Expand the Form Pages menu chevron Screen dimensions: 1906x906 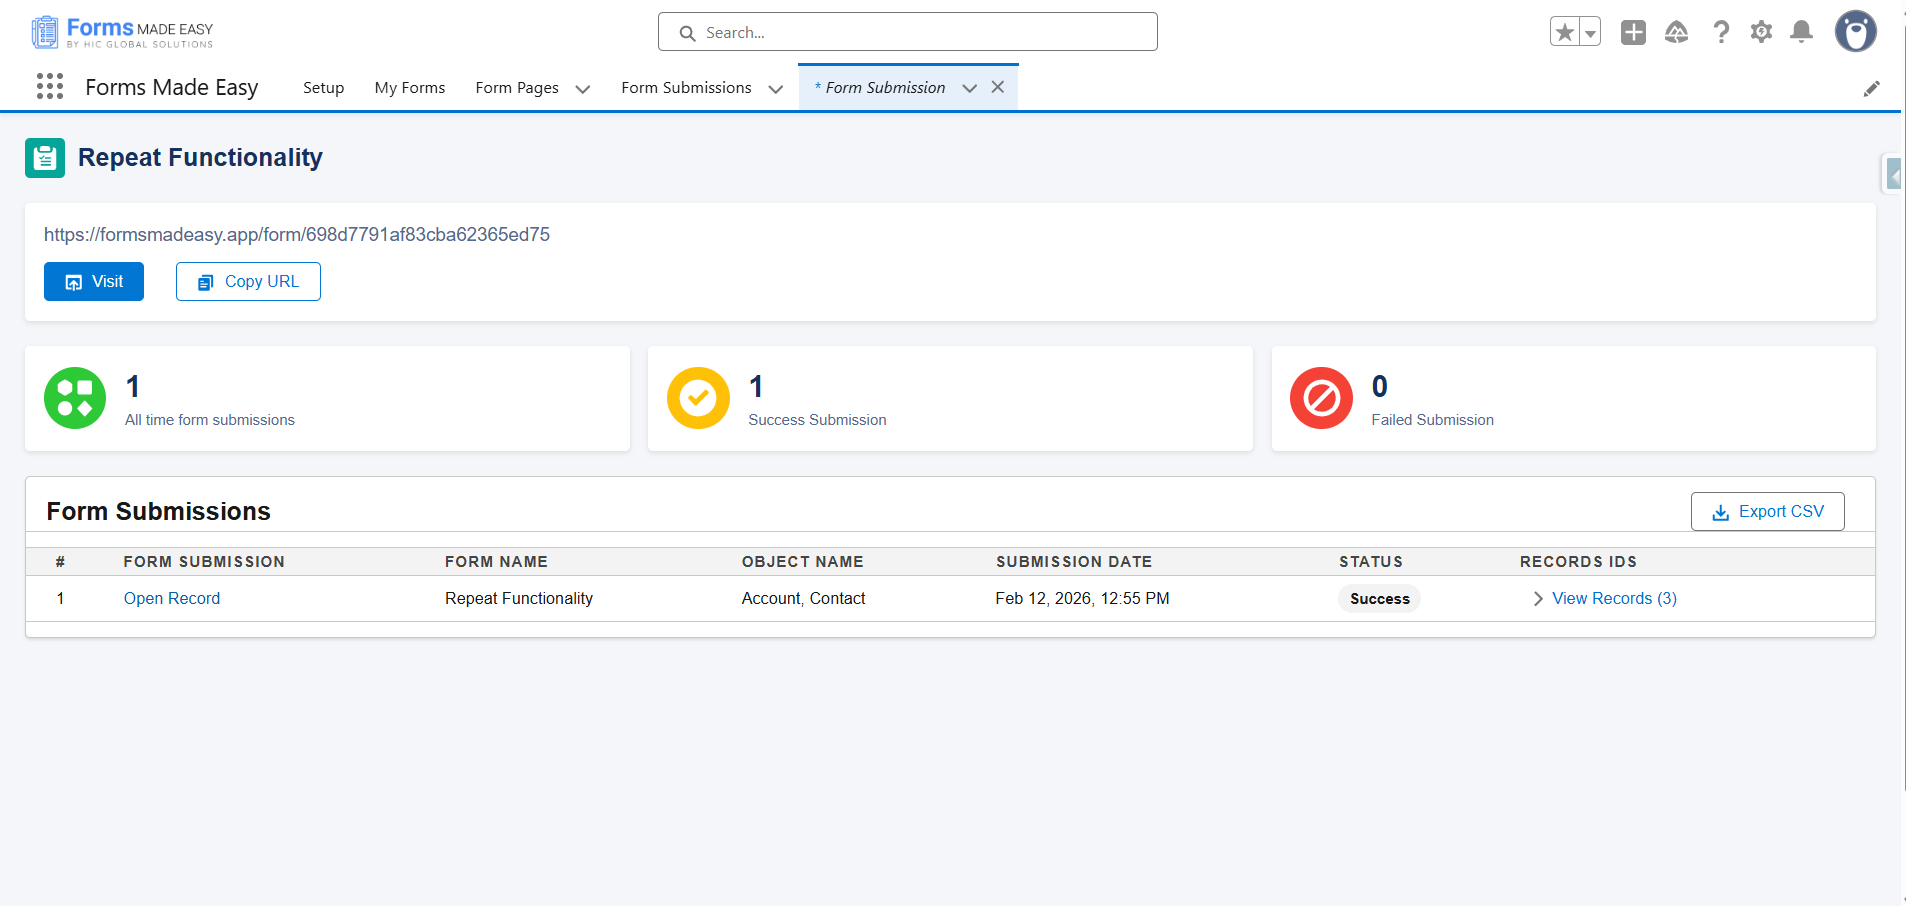pos(583,89)
